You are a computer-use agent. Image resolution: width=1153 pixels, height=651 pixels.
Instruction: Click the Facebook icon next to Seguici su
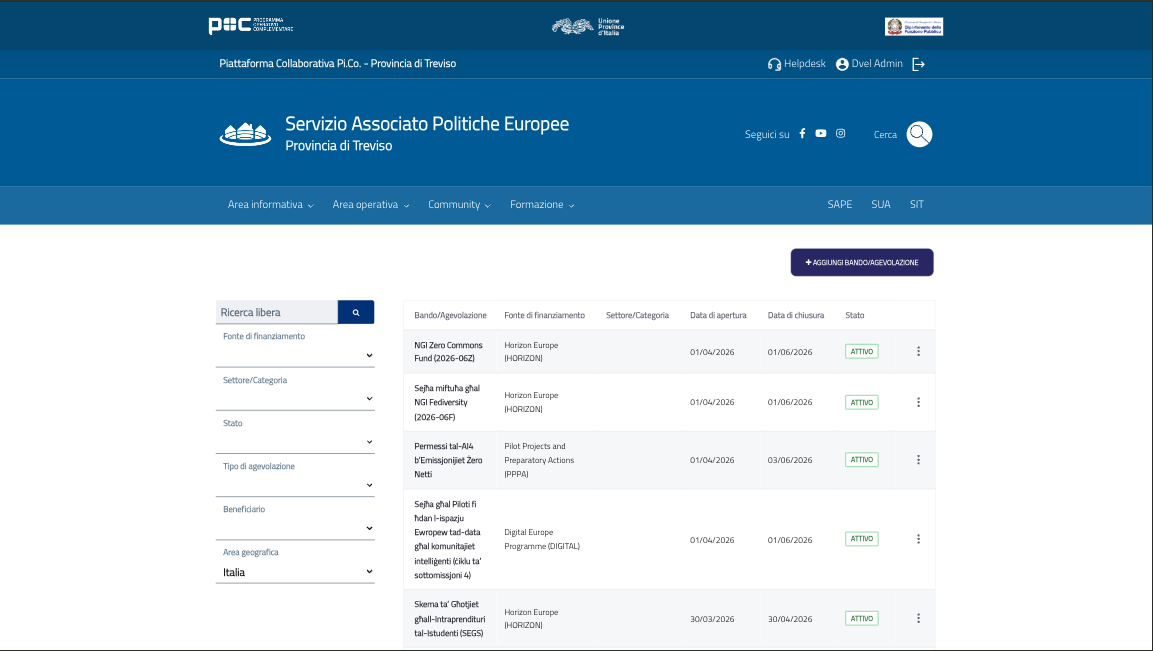(x=802, y=133)
